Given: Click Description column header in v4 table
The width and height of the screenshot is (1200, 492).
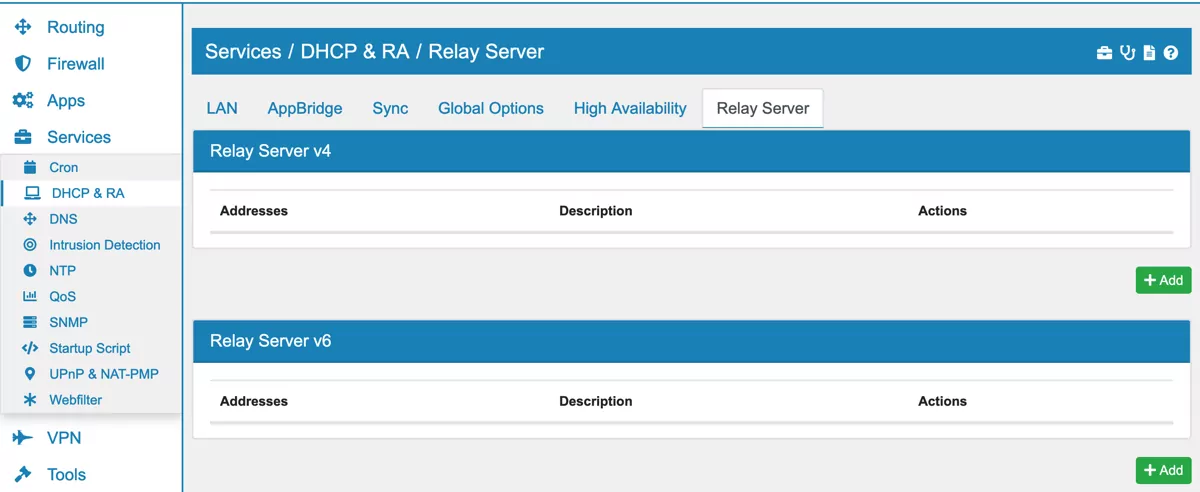Looking at the screenshot, I should click(x=596, y=211).
